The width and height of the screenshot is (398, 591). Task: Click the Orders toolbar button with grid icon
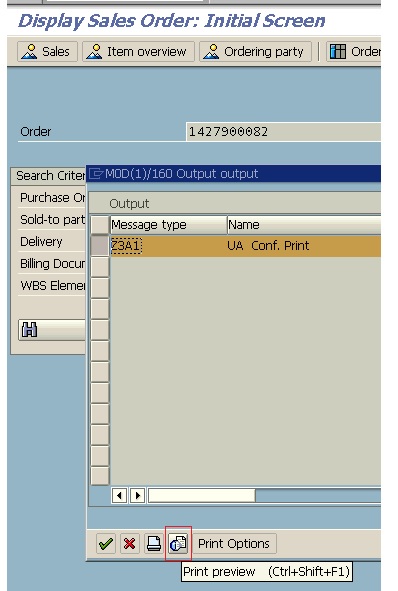coord(354,51)
